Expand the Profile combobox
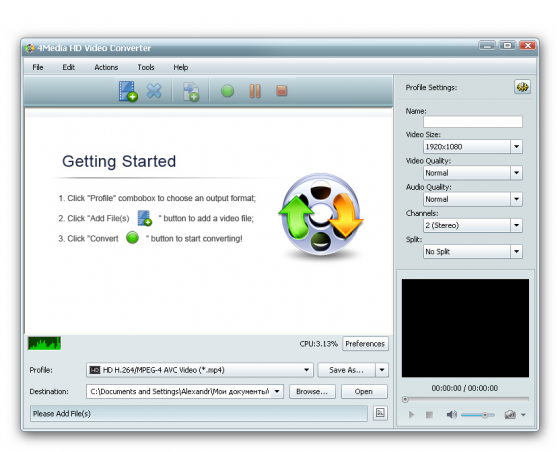 coord(306,370)
